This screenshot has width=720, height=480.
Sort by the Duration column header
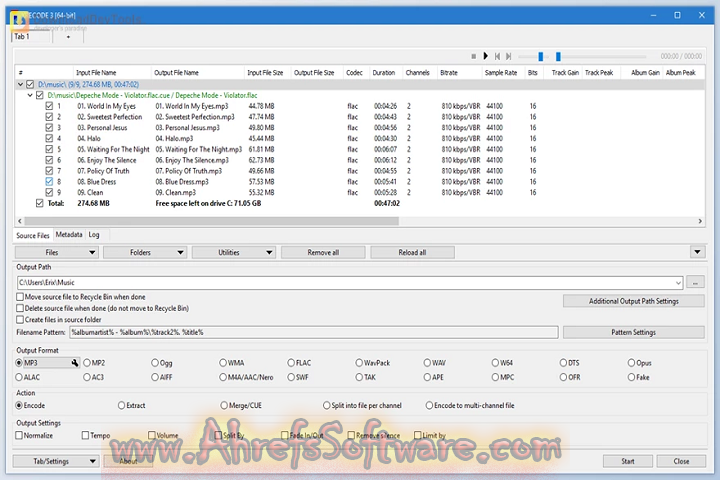pyautogui.click(x=385, y=73)
